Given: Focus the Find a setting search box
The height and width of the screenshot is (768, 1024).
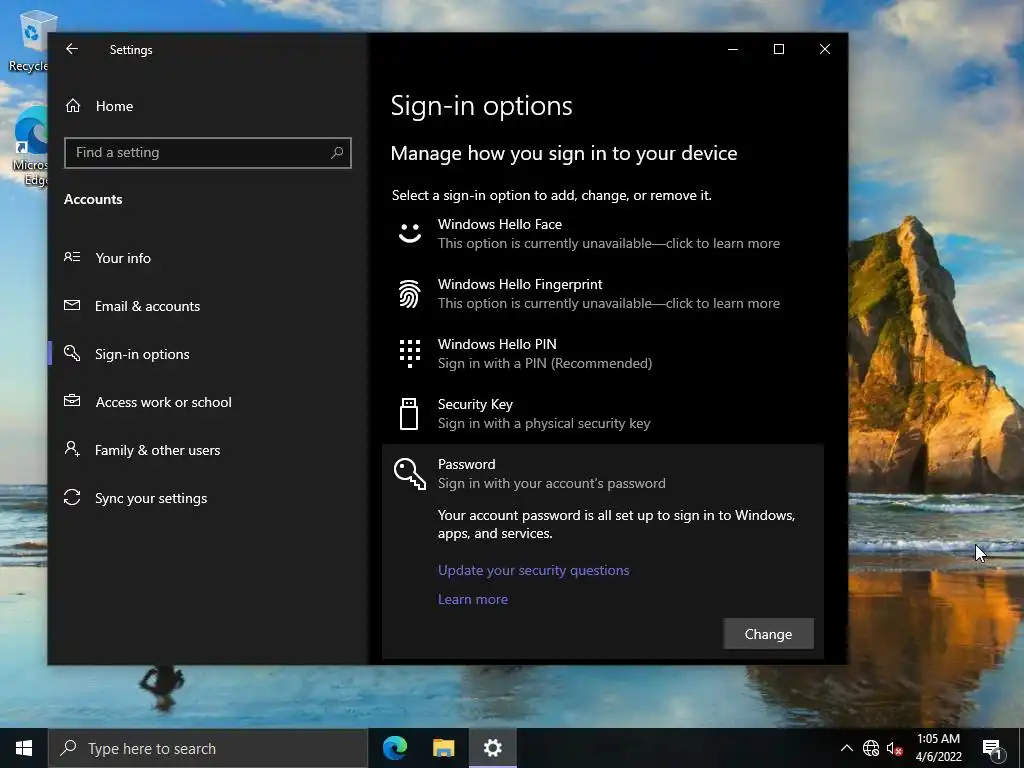Looking at the screenshot, I should click(x=208, y=153).
